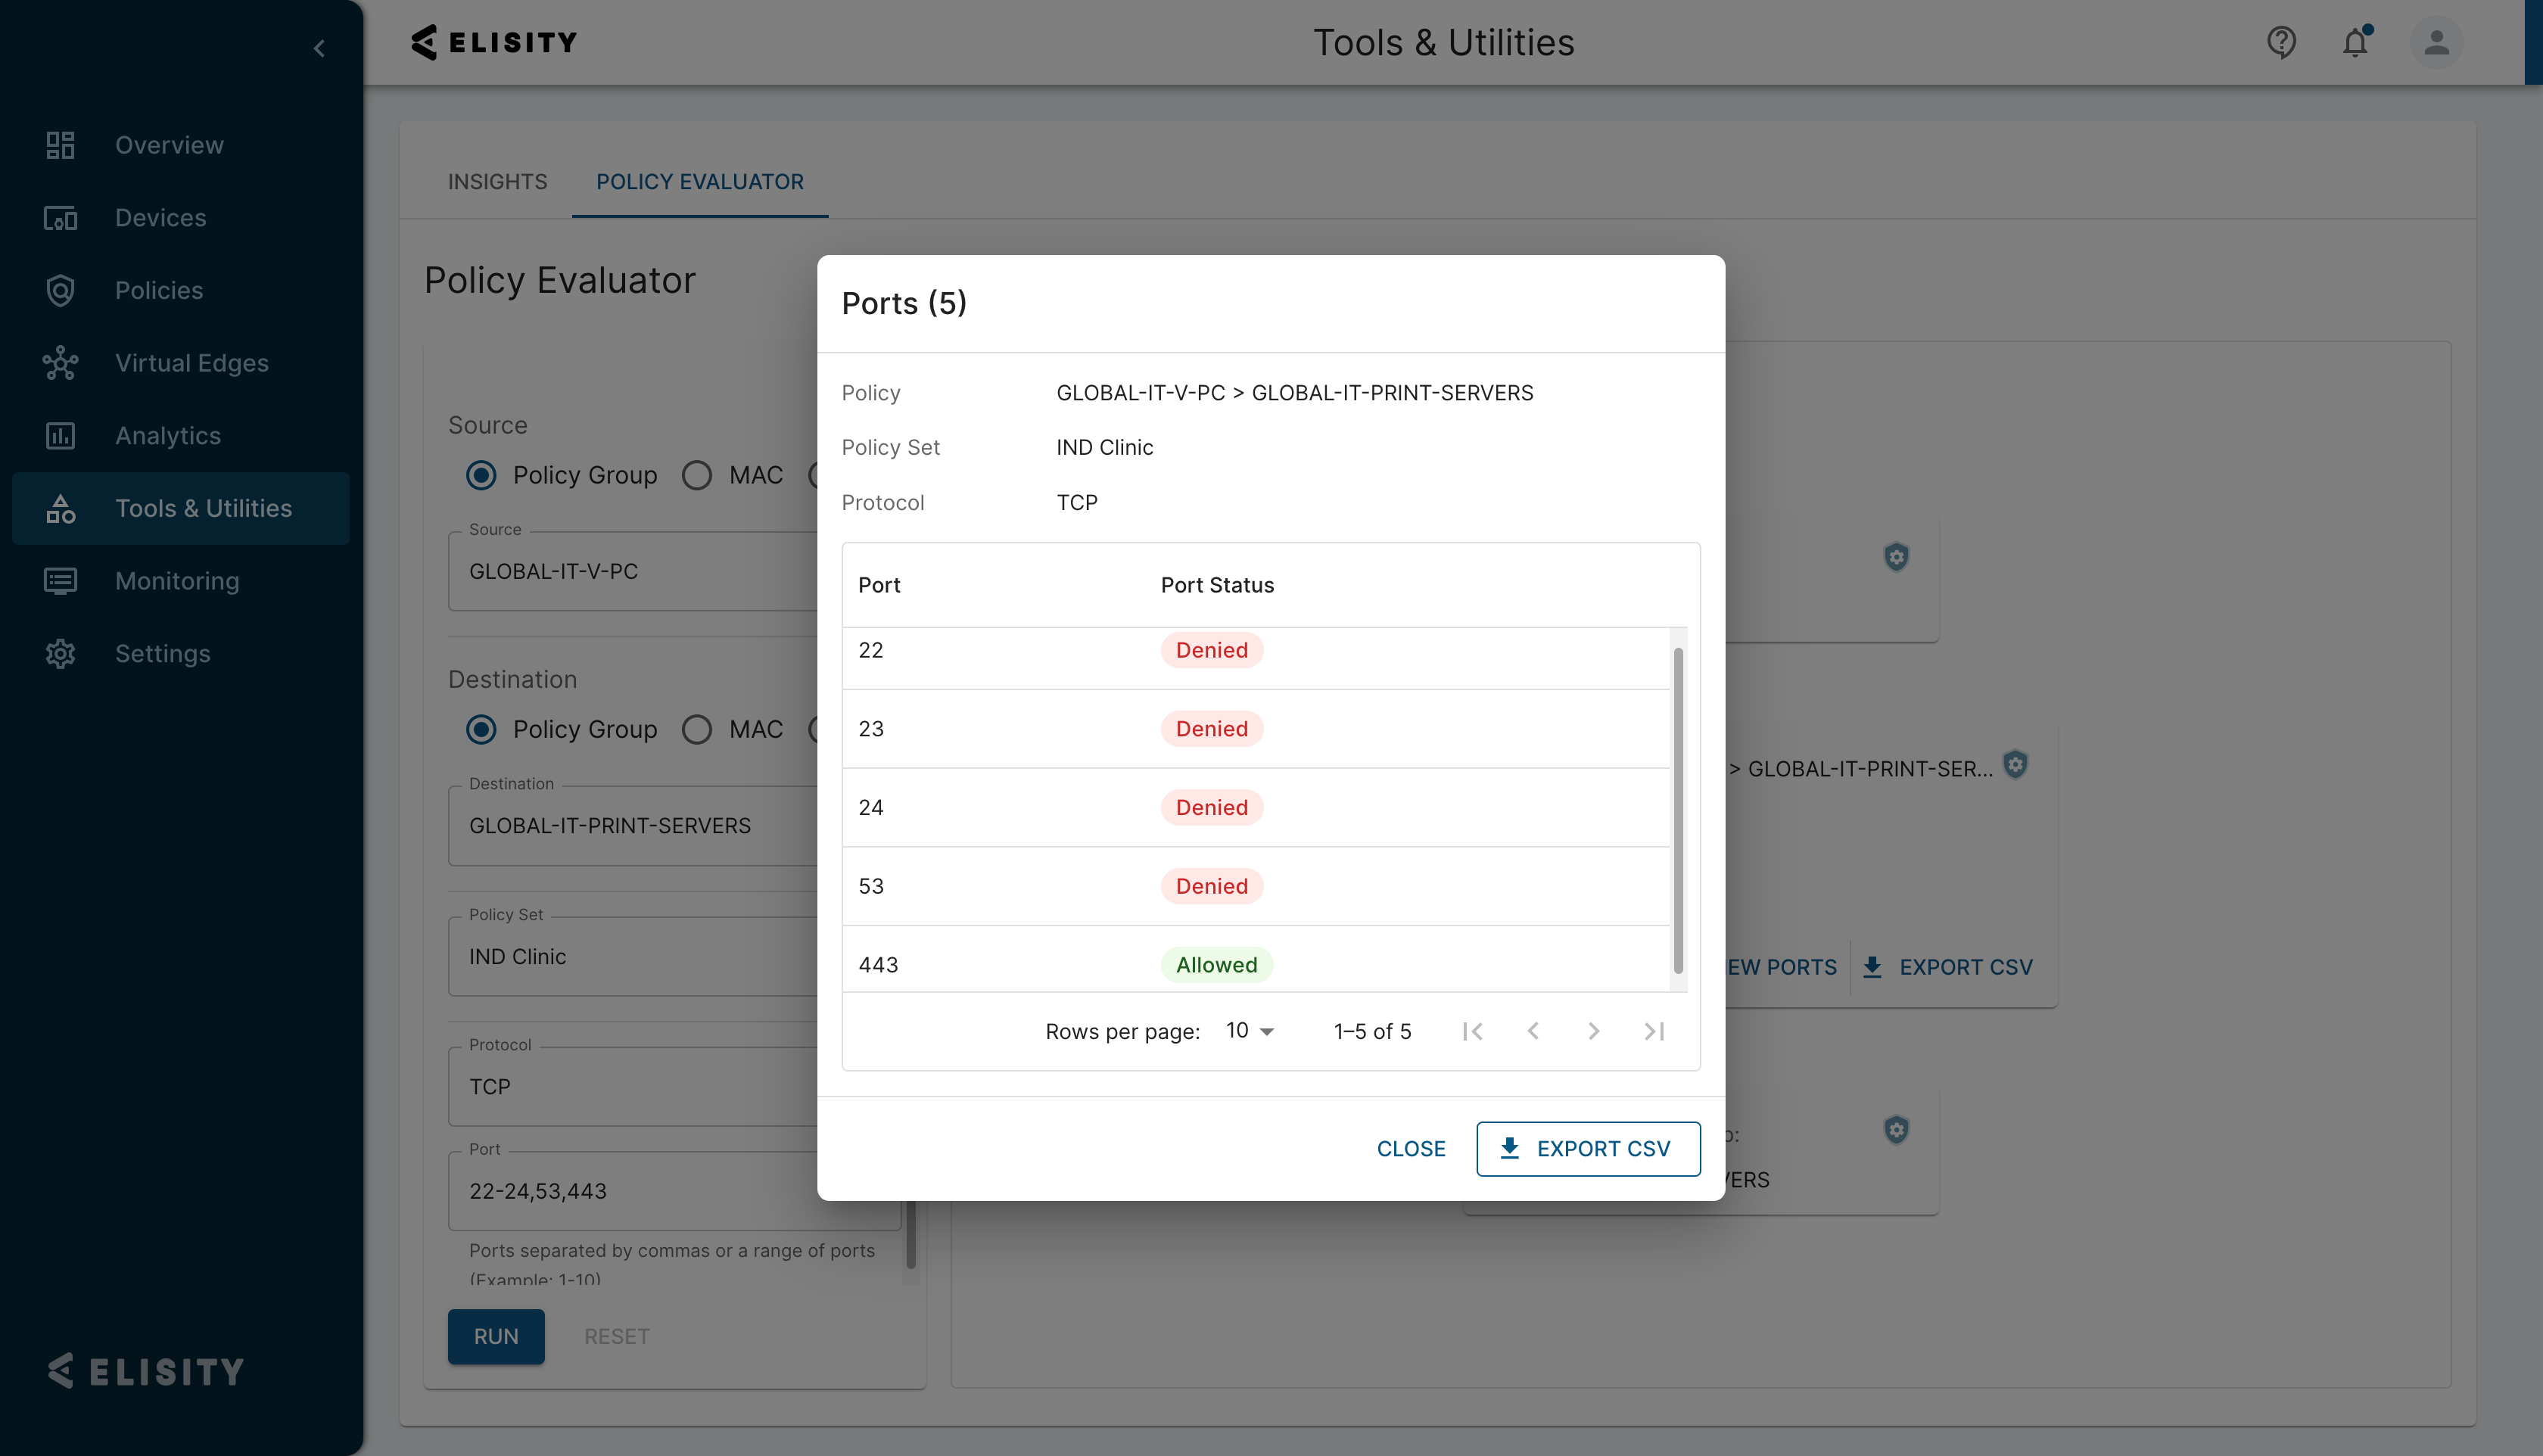2543x1456 pixels.
Task: Click the Policies shield icon
Action: [60, 290]
